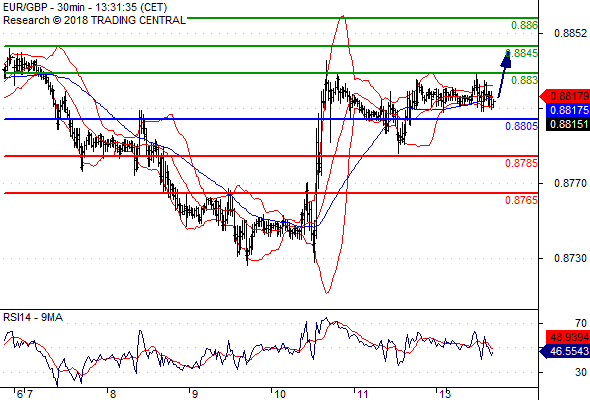Click the red 0.88179 price tag
Screen dimensions: 590x400
(565, 96)
